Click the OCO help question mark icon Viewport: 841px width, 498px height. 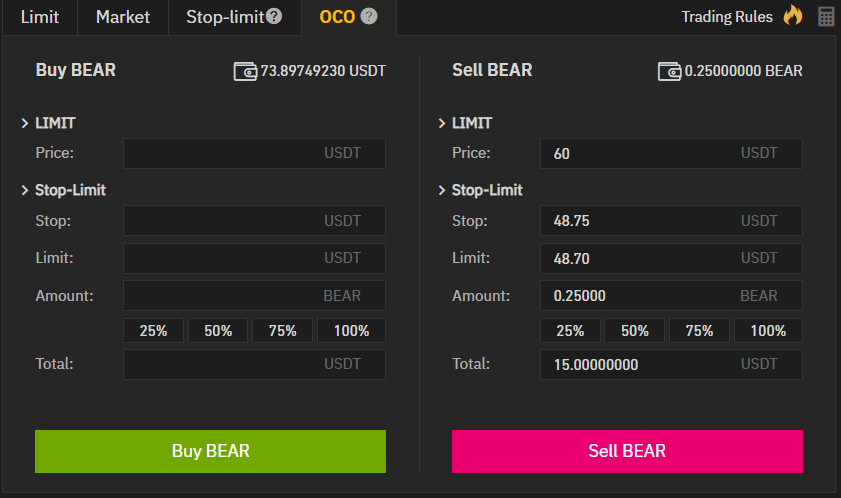coord(369,17)
